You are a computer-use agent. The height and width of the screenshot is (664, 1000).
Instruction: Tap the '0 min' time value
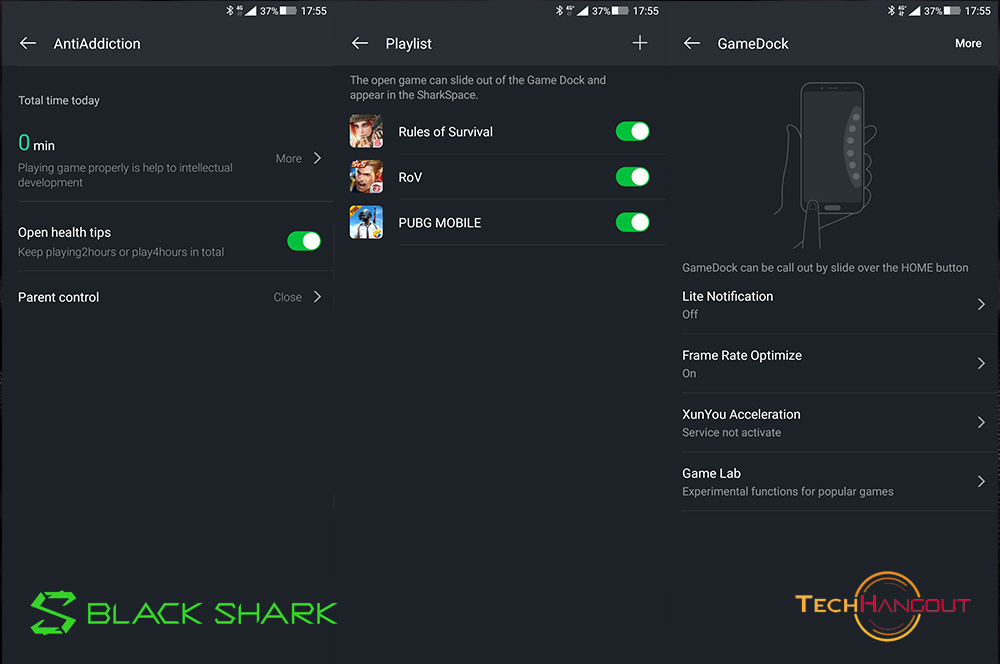36,142
